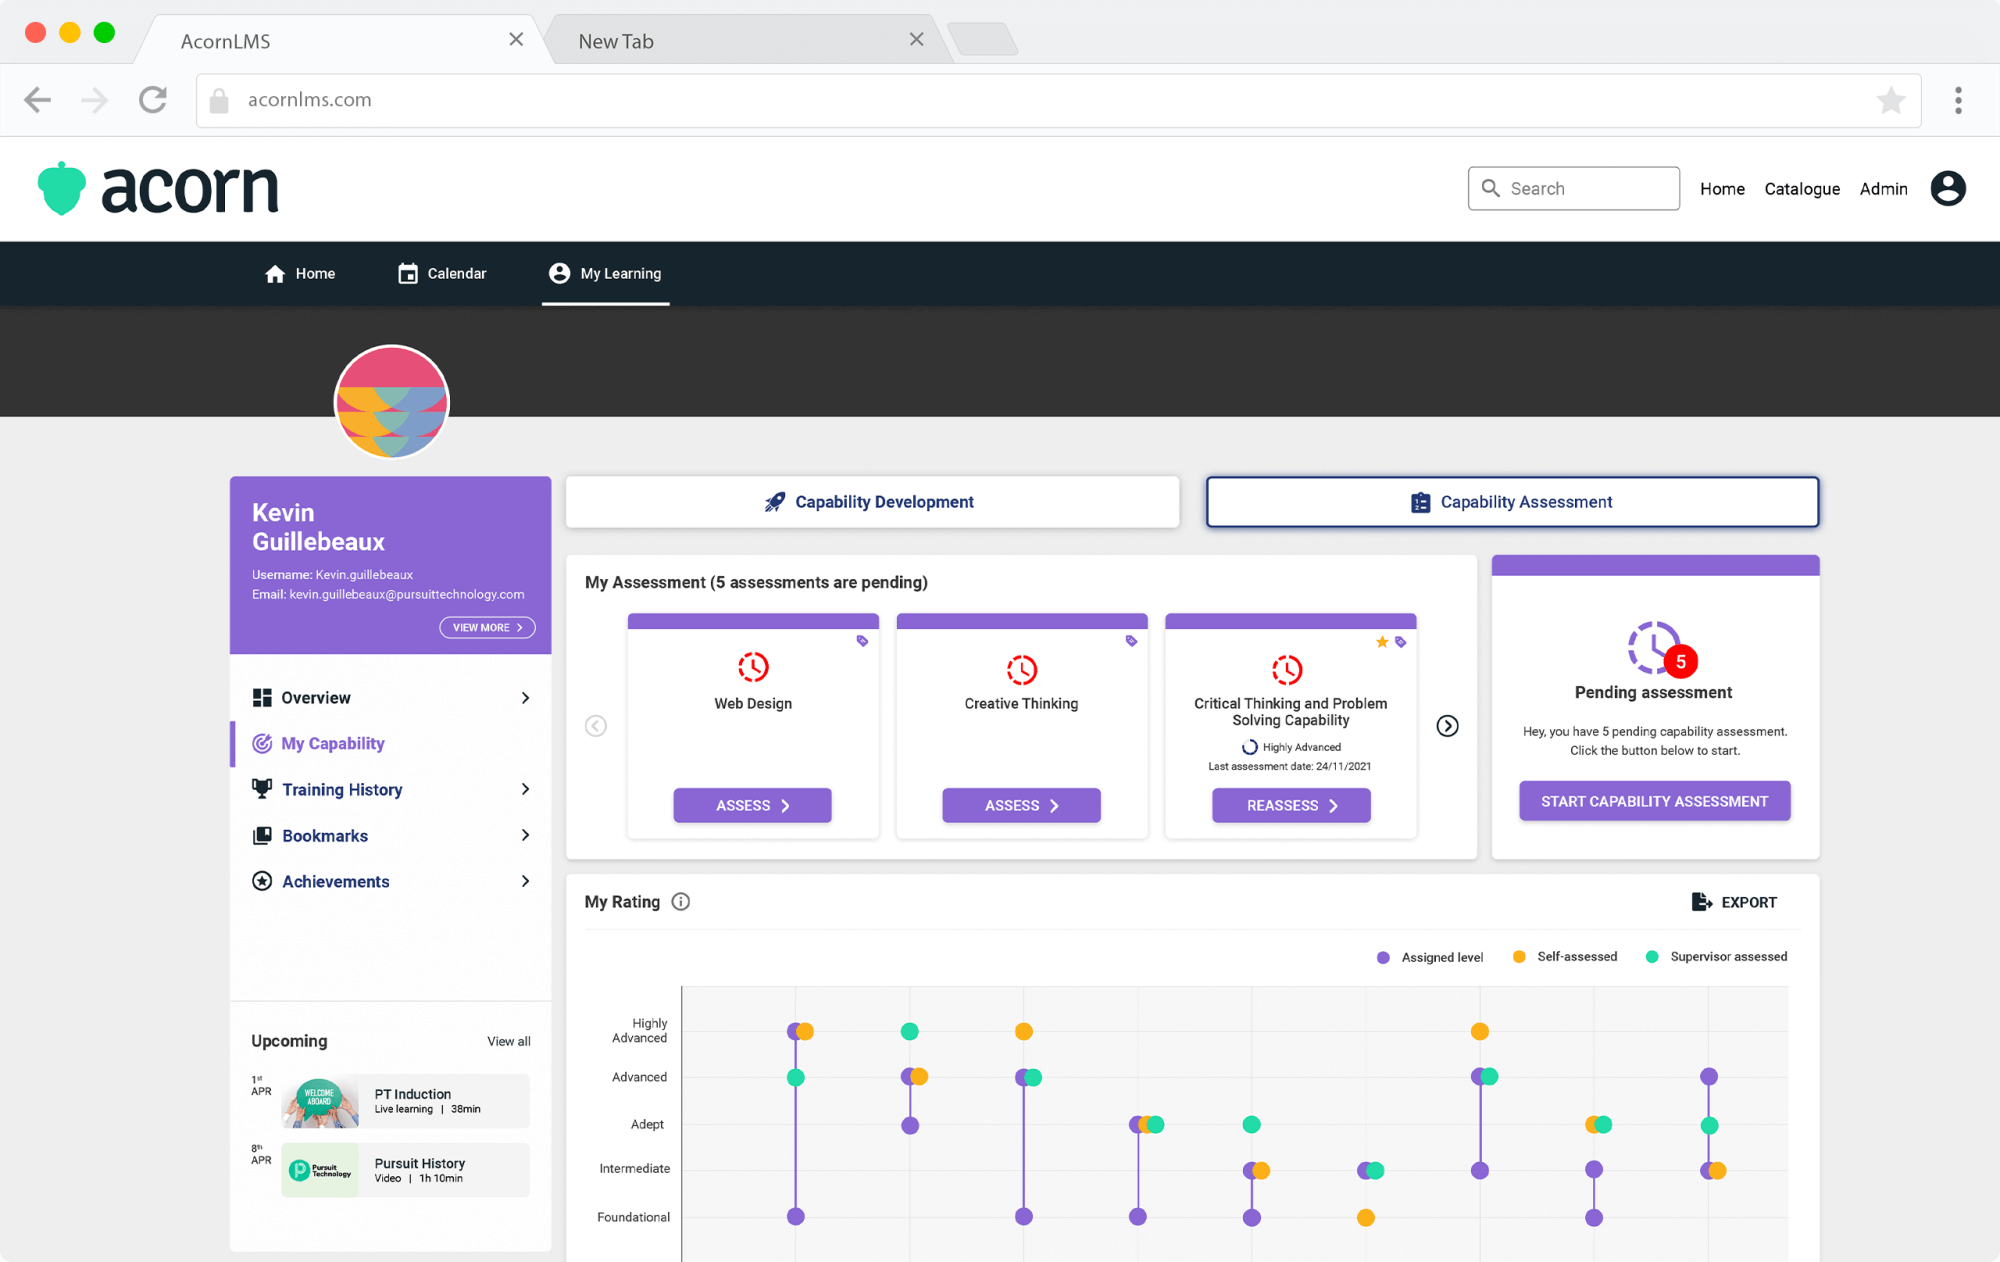The image size is (2000, 1262).
Task: Click the Calendar navigation icon
Action: tap(407, 272)
